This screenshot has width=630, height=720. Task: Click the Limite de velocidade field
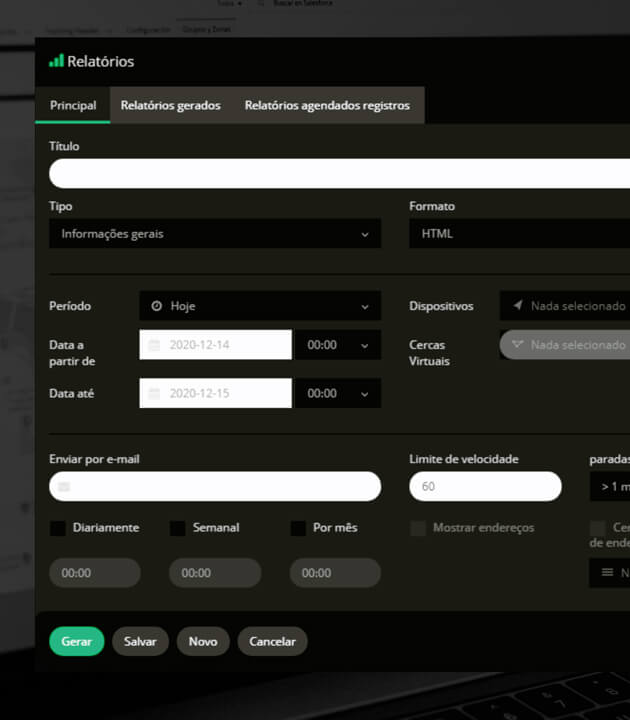click(484, 487)
